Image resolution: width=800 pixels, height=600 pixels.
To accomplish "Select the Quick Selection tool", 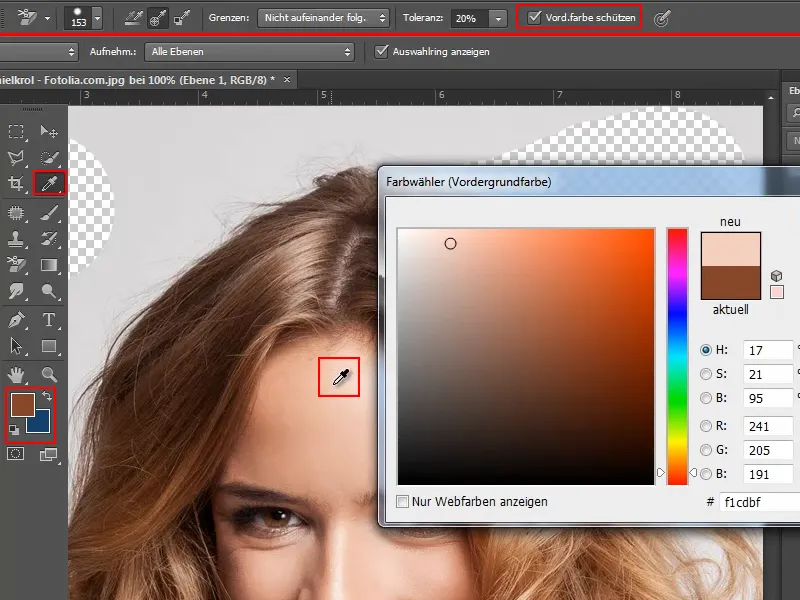I will [x=49, y=158].
